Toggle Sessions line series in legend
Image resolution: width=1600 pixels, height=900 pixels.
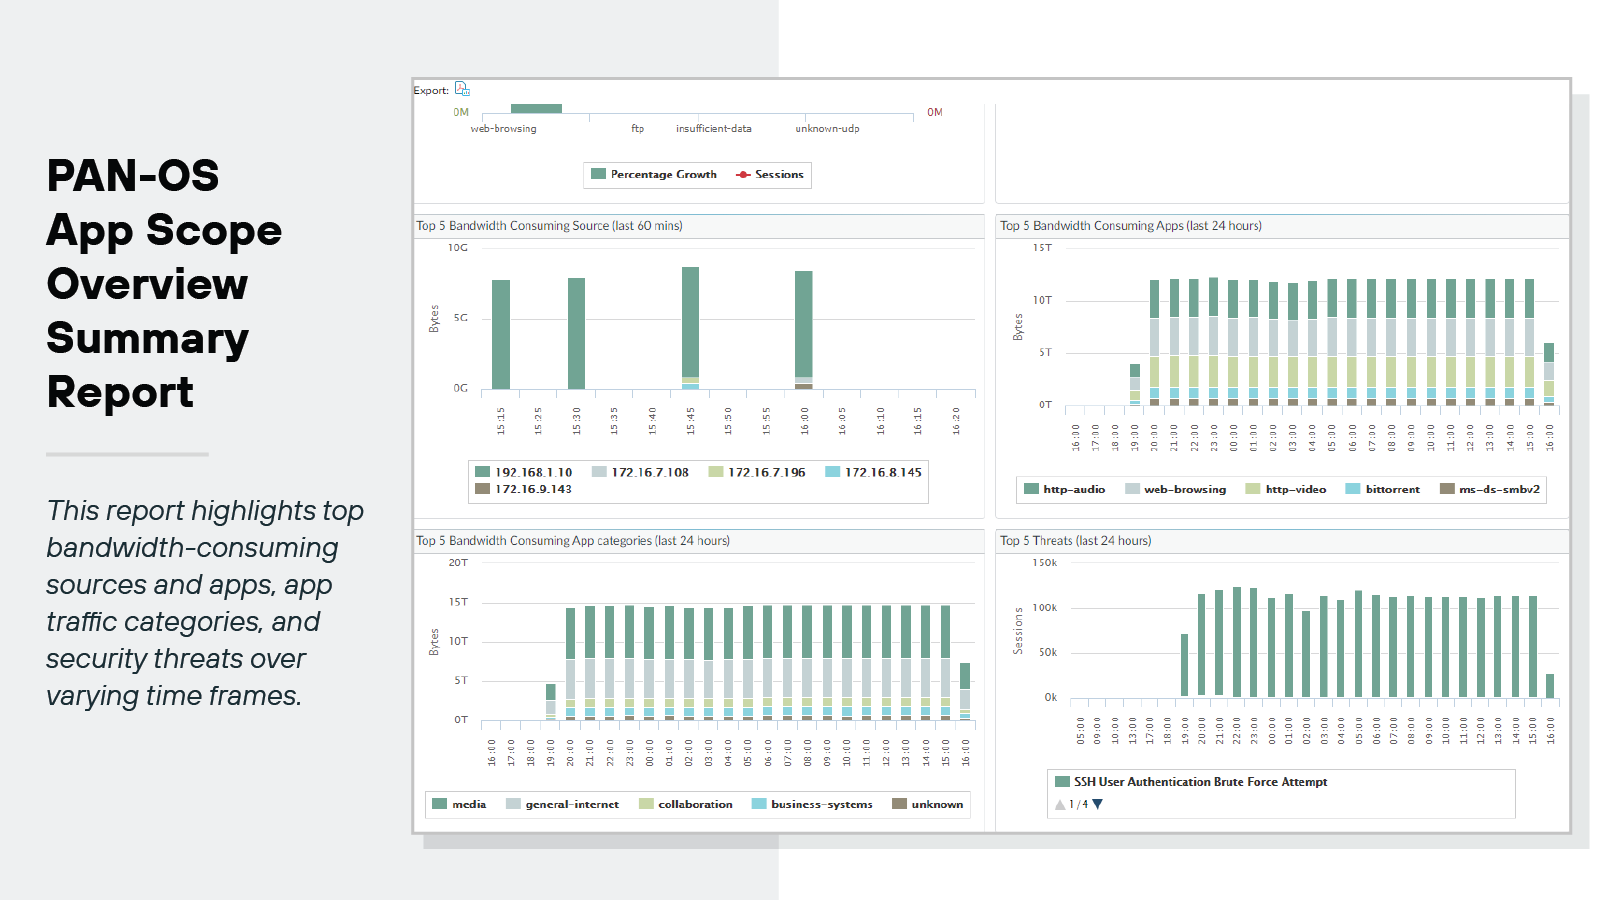[778, 174]
